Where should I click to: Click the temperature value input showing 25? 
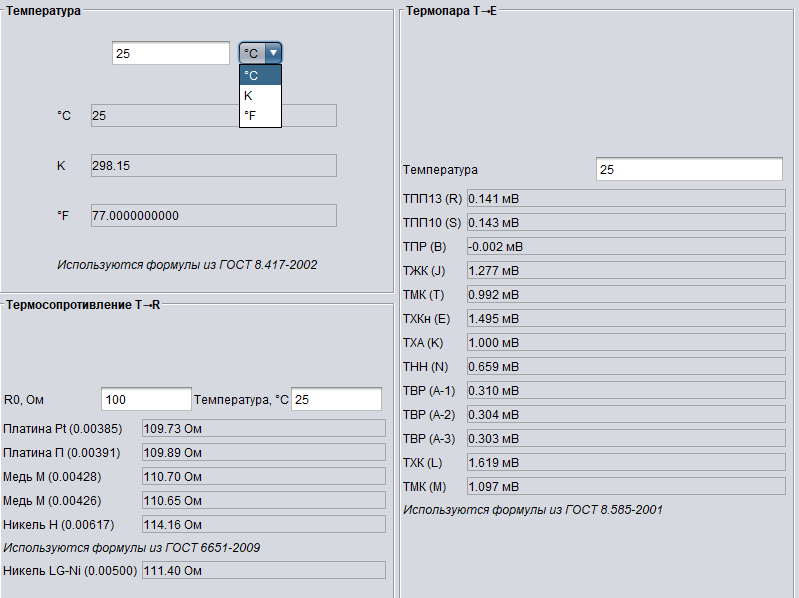(171, 53)
